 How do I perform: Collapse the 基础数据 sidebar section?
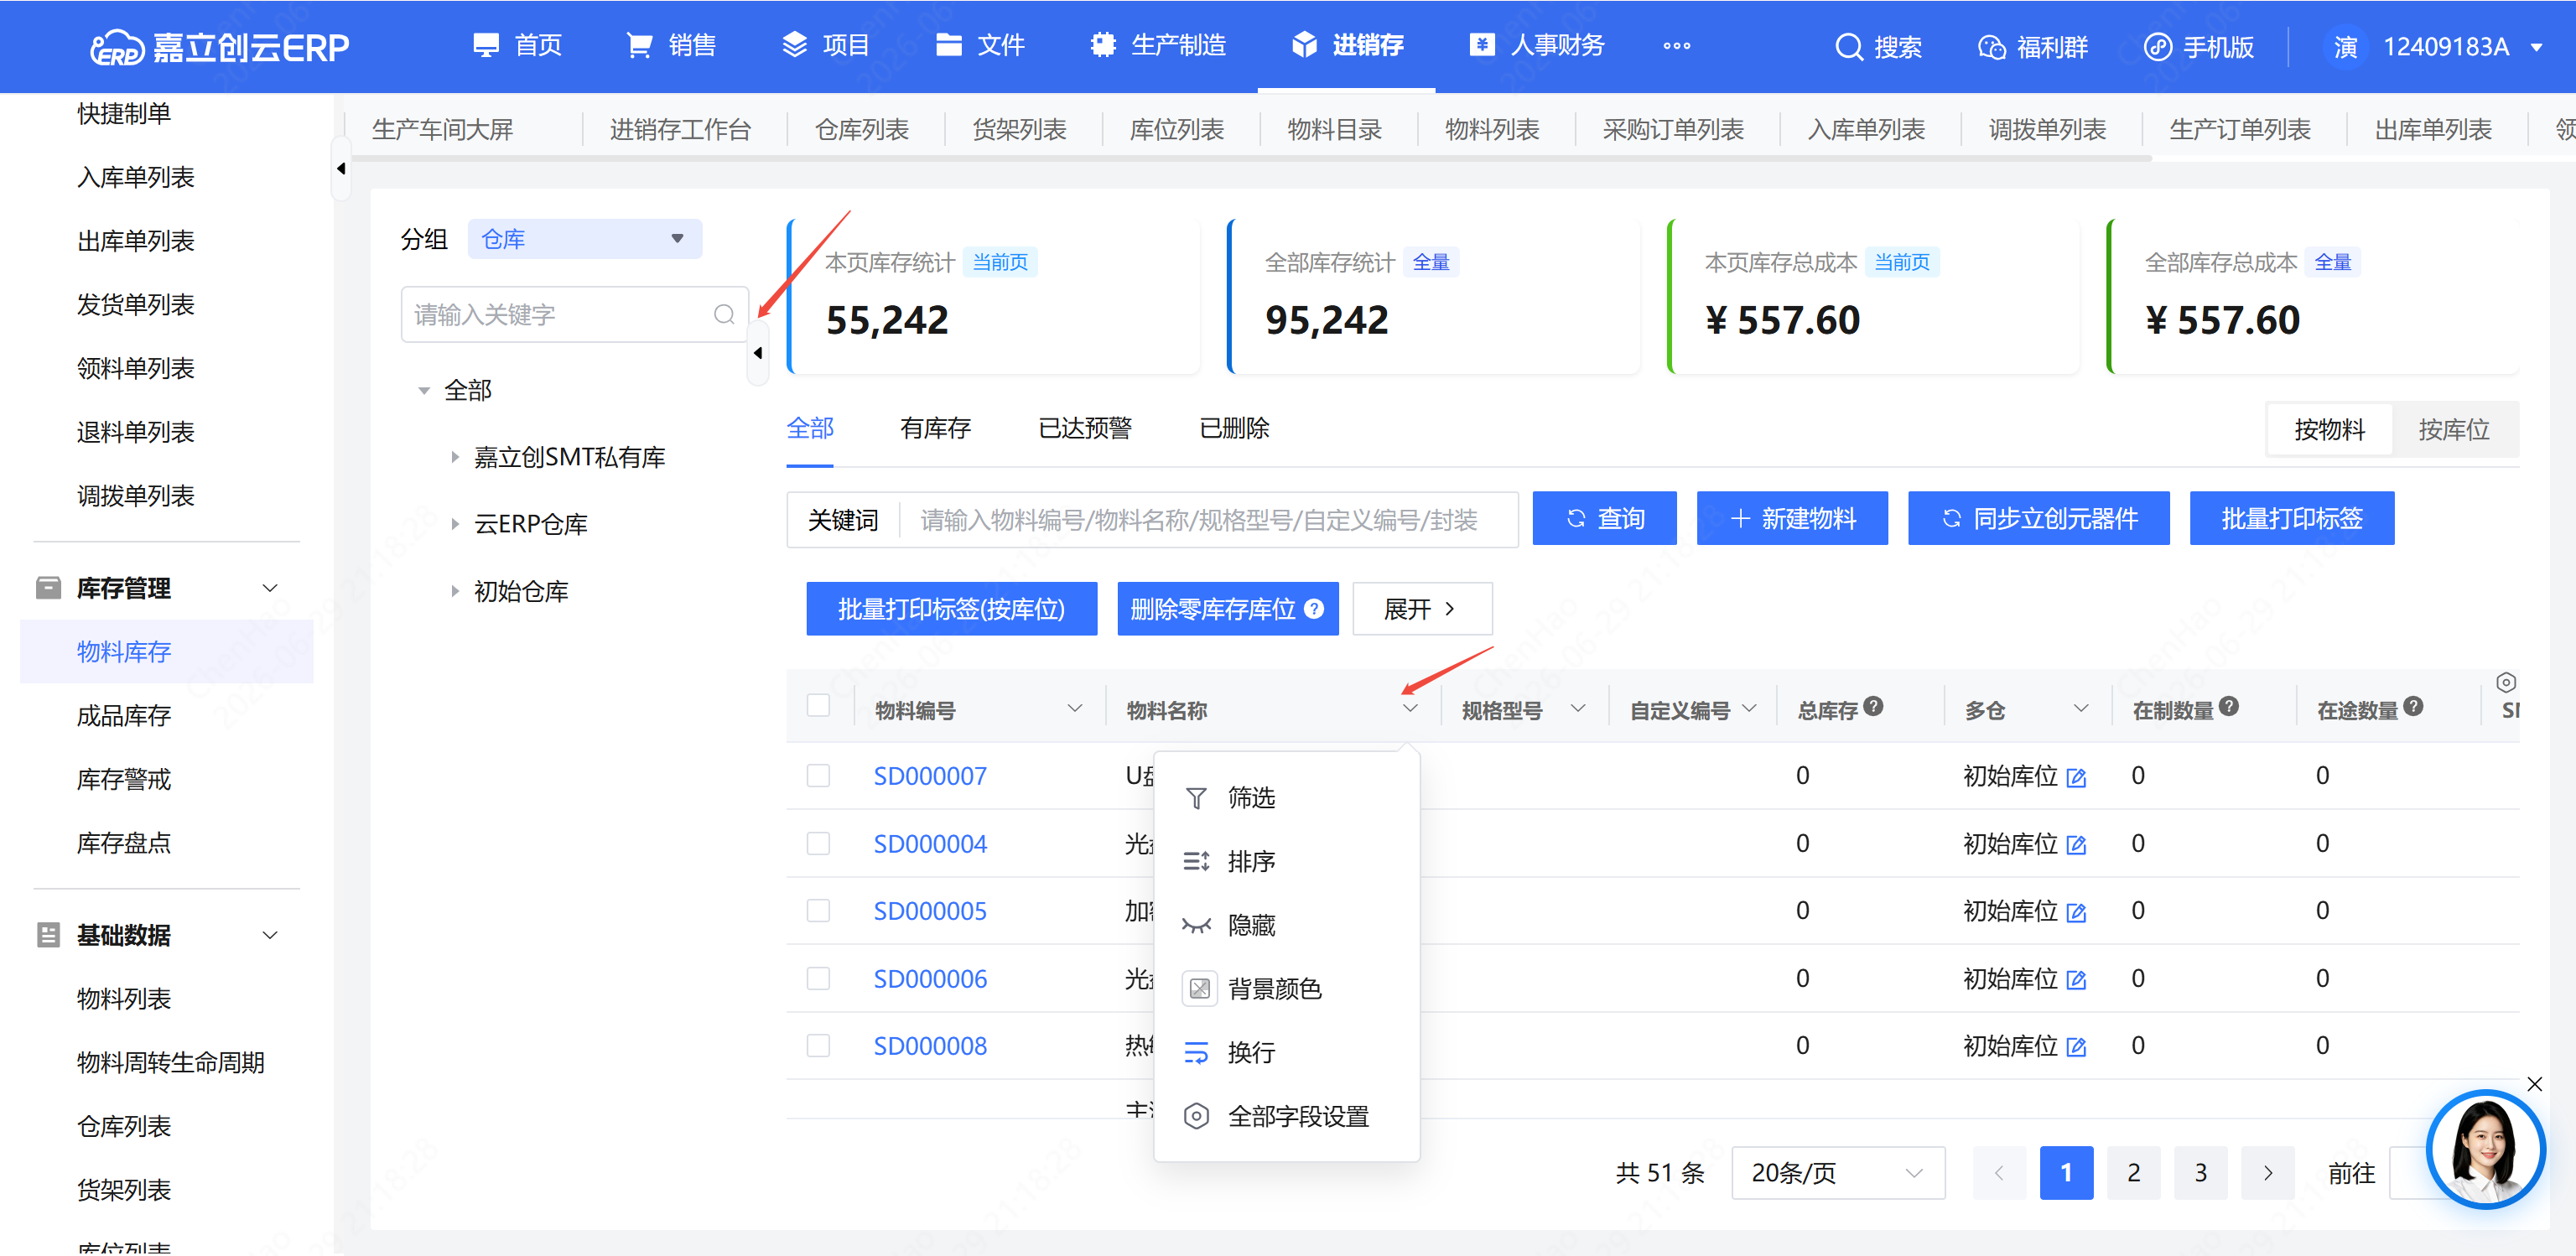pos(270,936)
